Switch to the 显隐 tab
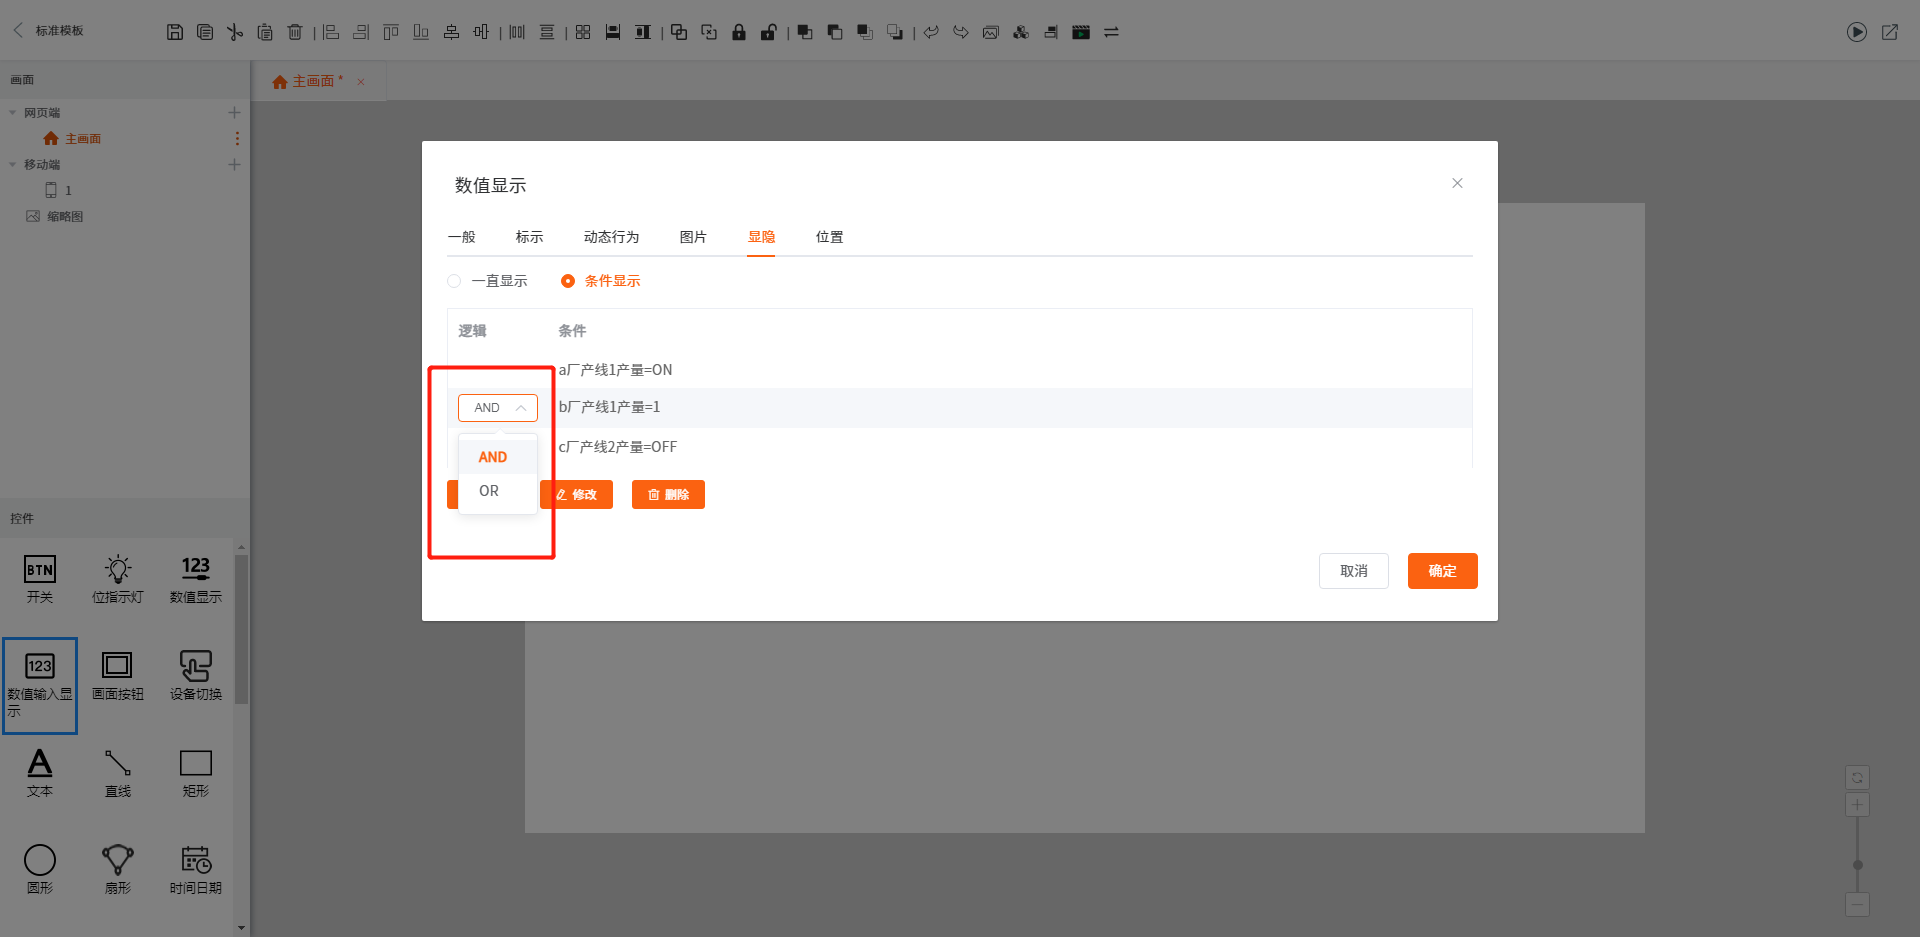This screenshot has width=1920, height=937. [x=762, y=237]
